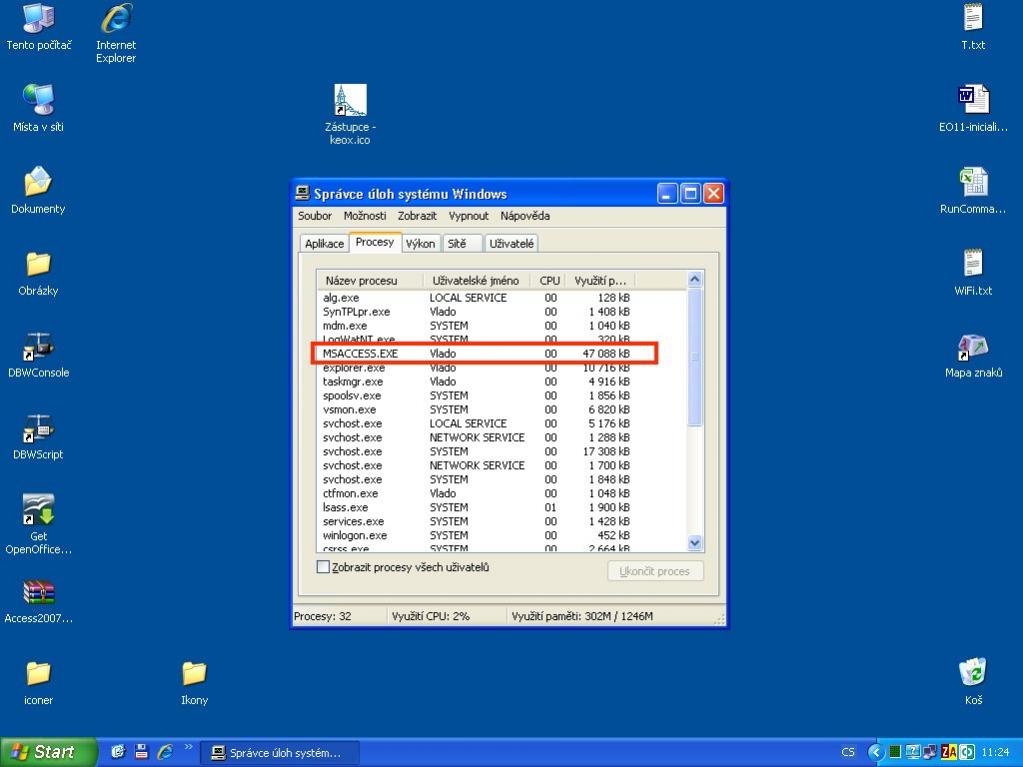Open the Možnosti menu

[364, 216]
